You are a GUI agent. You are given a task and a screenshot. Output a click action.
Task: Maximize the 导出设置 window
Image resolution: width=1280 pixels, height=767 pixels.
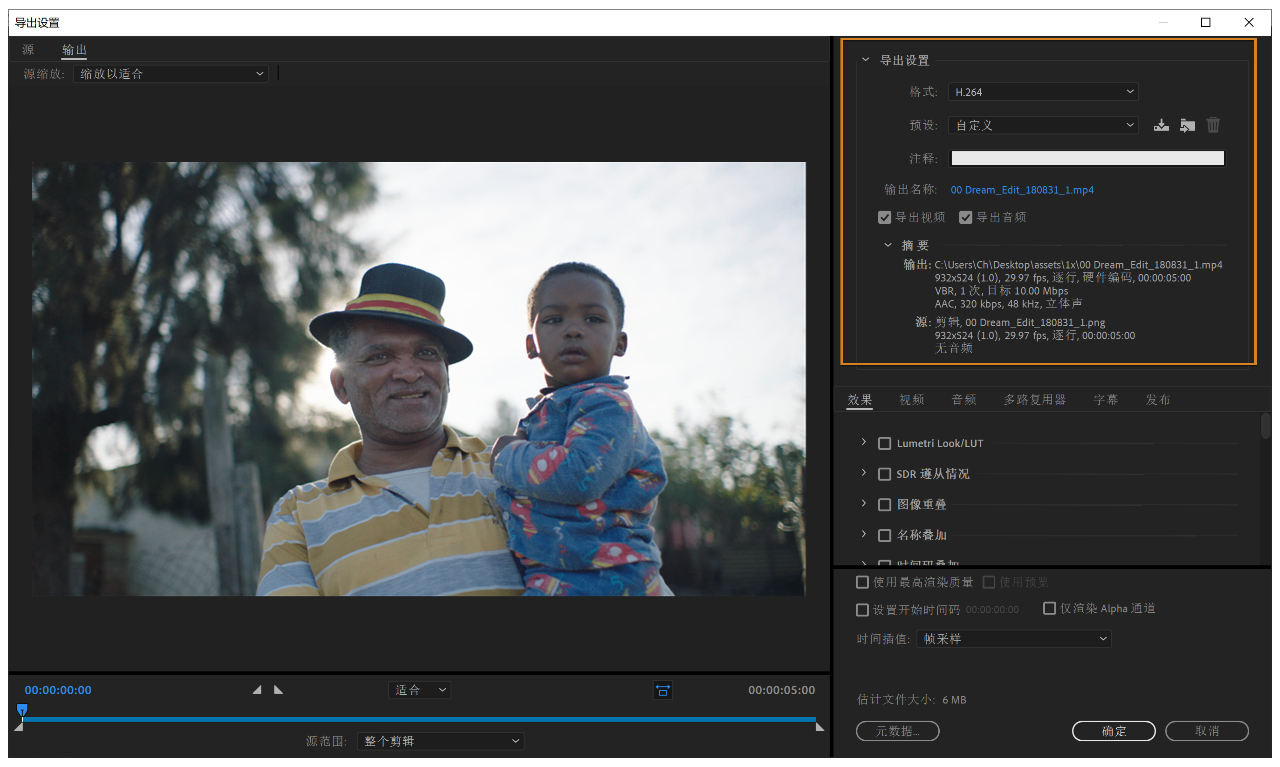tap(1205, 22)
